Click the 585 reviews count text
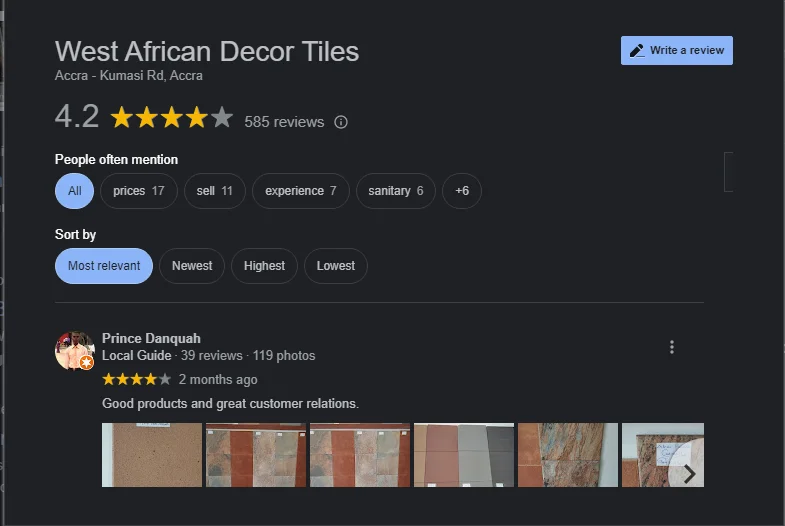The height and width of the screenshot is (526, 785). pyautogui.click(x=284, y=122)
